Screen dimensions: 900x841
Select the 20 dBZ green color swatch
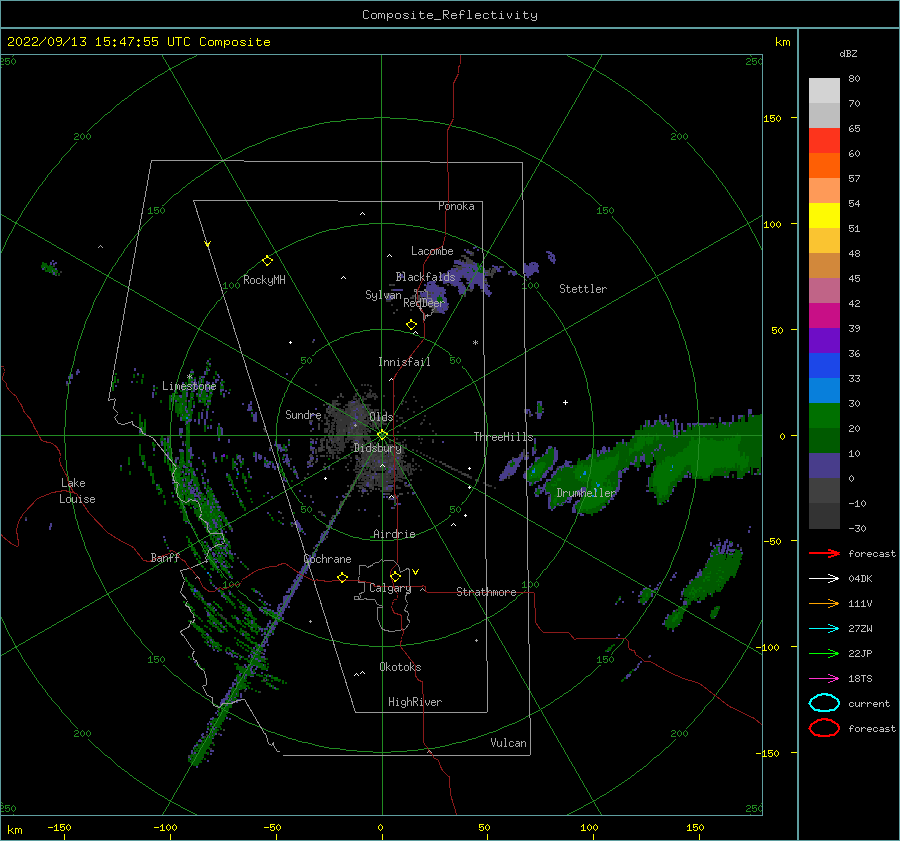(x=824, y=416)
